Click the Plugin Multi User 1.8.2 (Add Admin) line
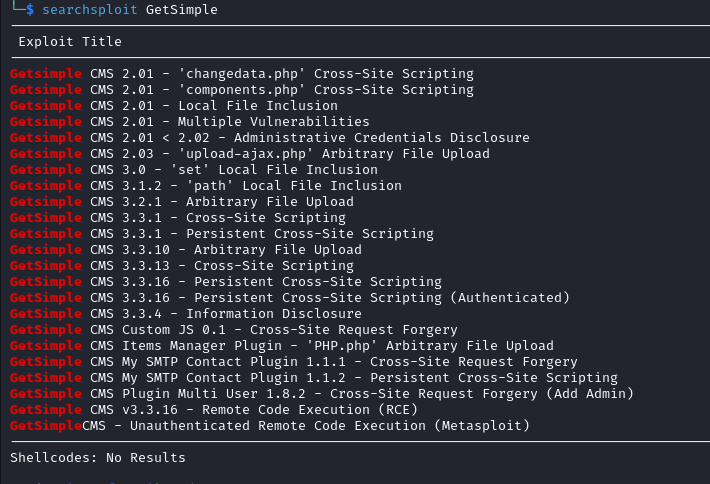Image resolution: width=710 pixels, height=484 pixels. coord(322,393)
